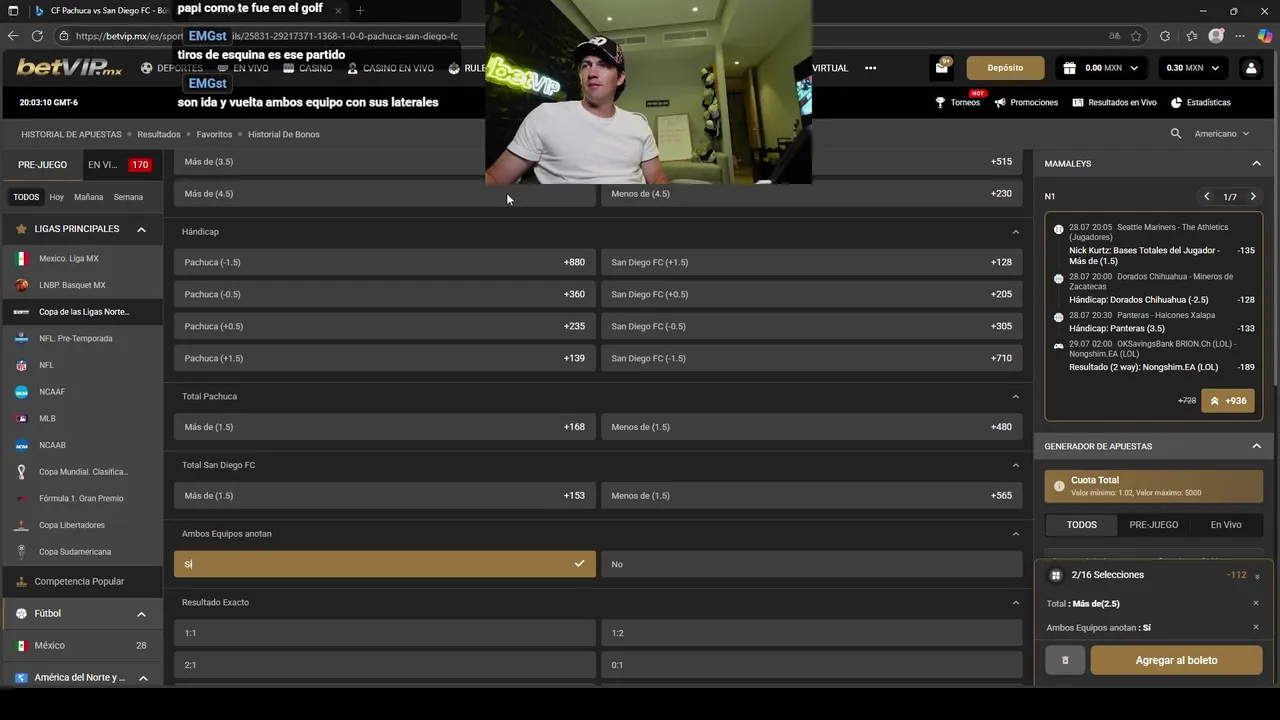Screen dimensions: 1280x720
Task: Select NFL. Pre-Temporada in sidebar
Action: (81, 338)
